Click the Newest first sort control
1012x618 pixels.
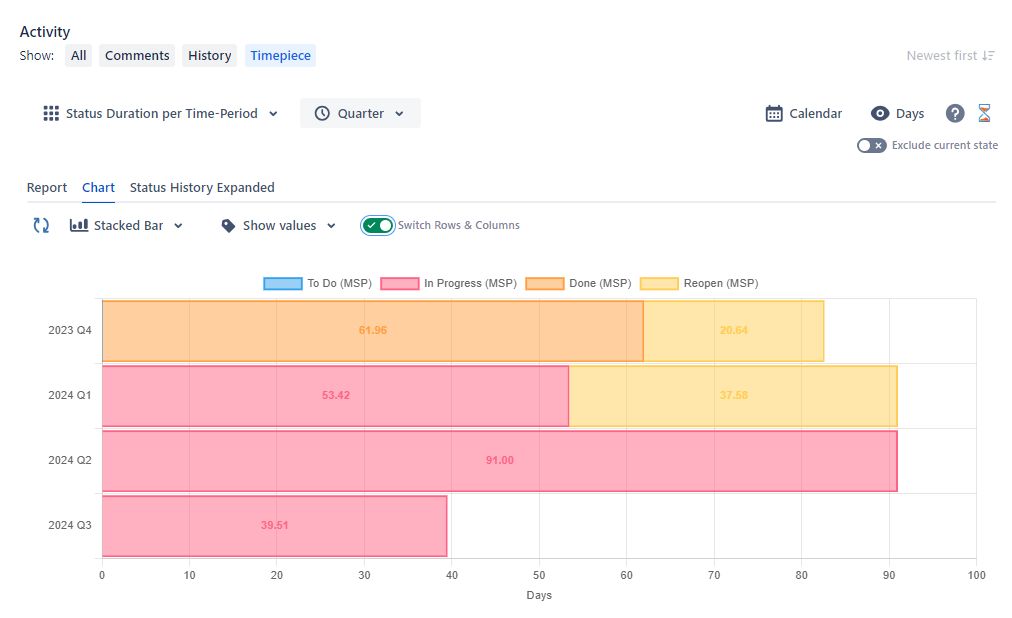[950, 55]
